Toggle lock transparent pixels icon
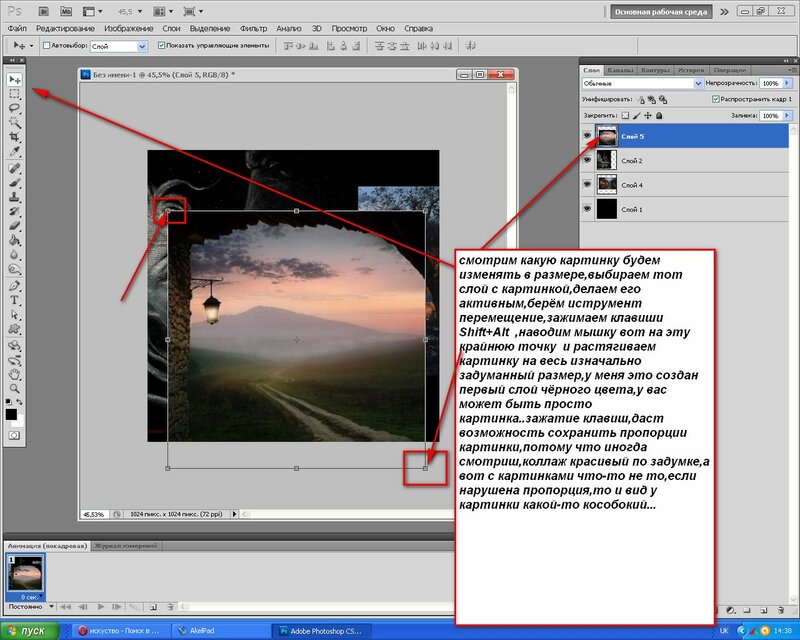800x640 pixels. click(626, 116)
